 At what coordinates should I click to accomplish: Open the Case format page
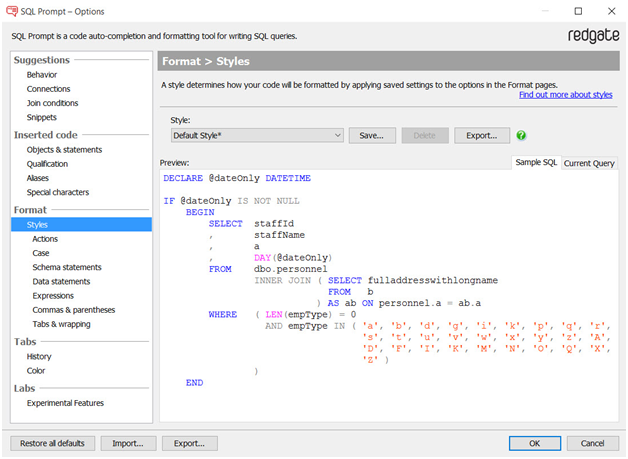coord(41,253)
